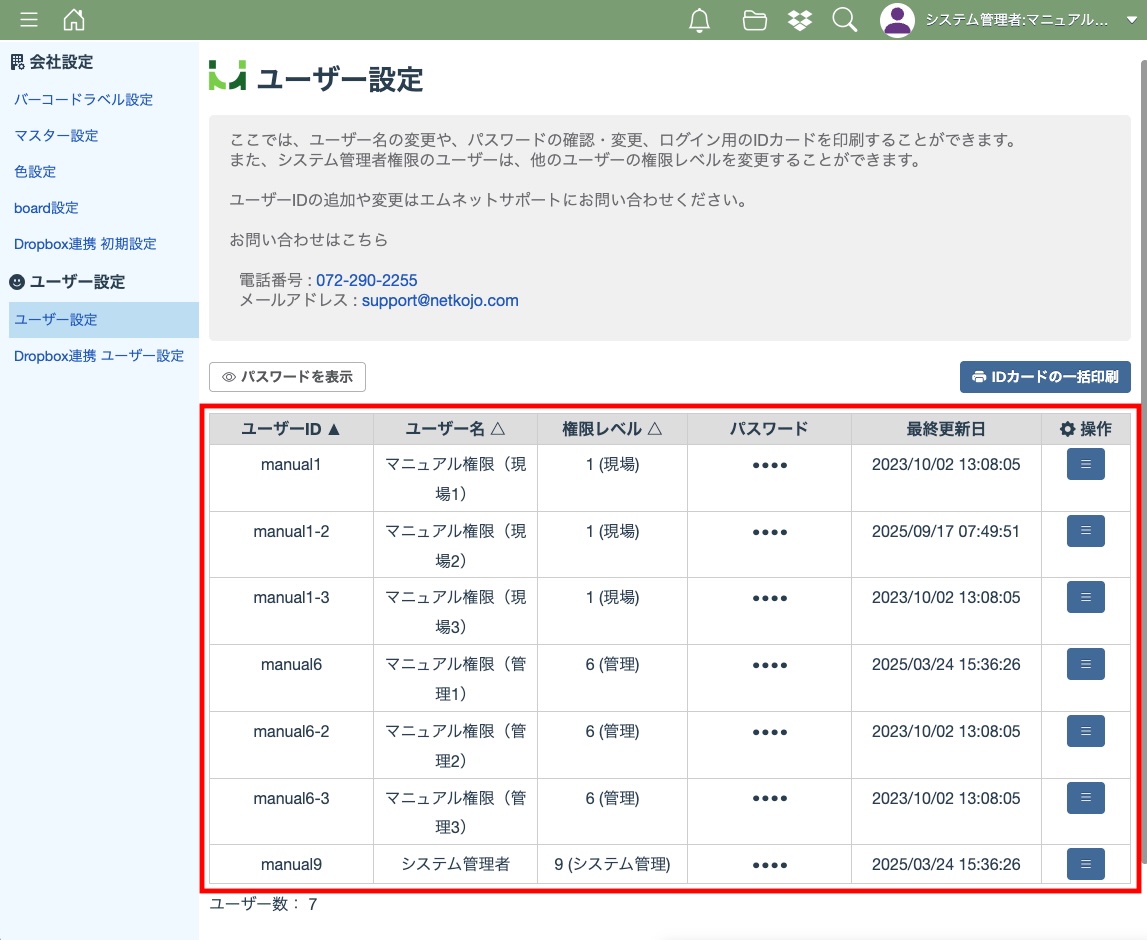
Task: Sort table by ユーザー名 column
Action: [x=455, y=429]
